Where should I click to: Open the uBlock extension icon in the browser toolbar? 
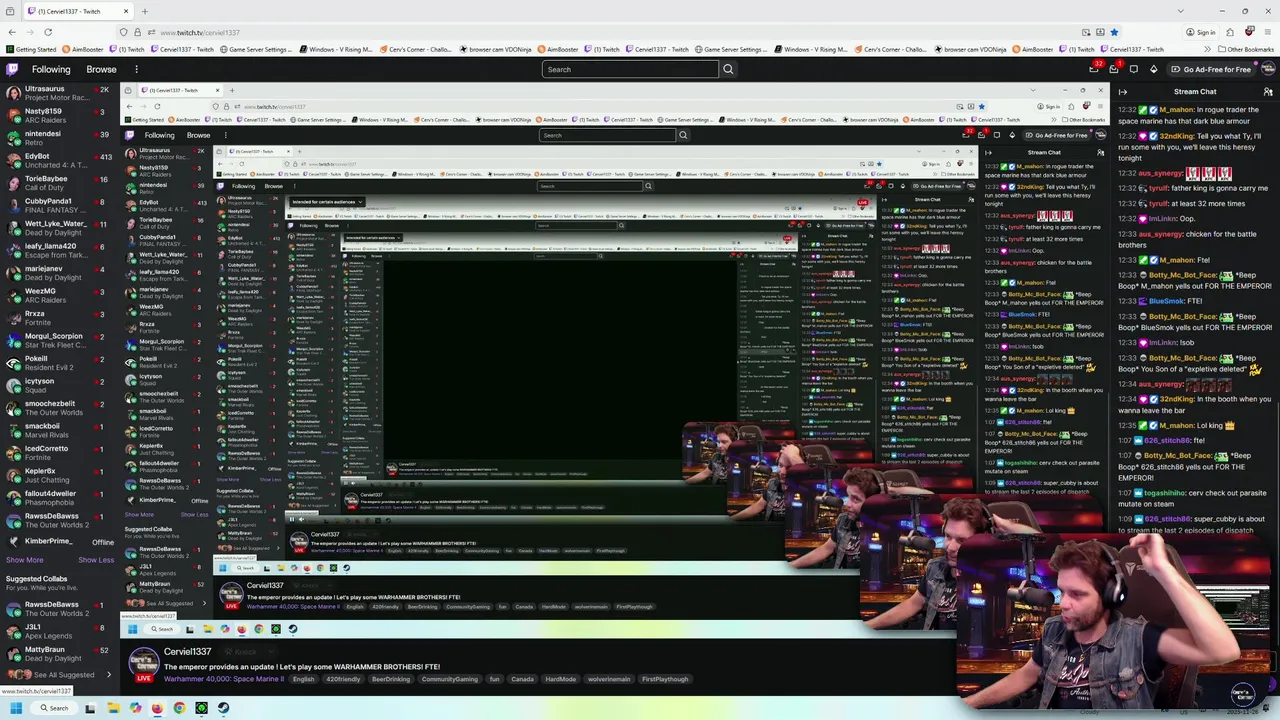click(1248, 32)
